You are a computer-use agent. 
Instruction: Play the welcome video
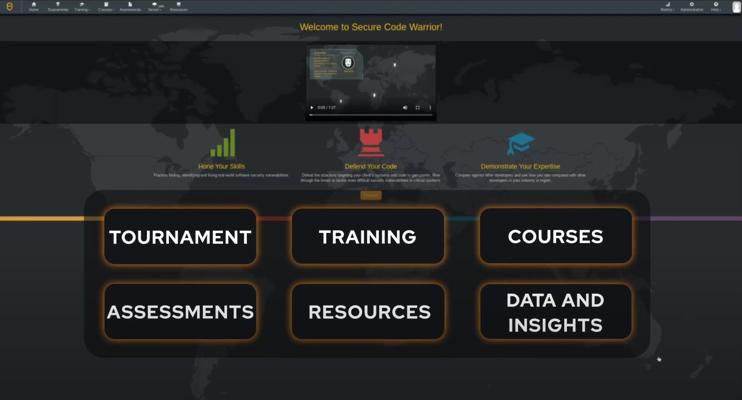click(311, 107)
